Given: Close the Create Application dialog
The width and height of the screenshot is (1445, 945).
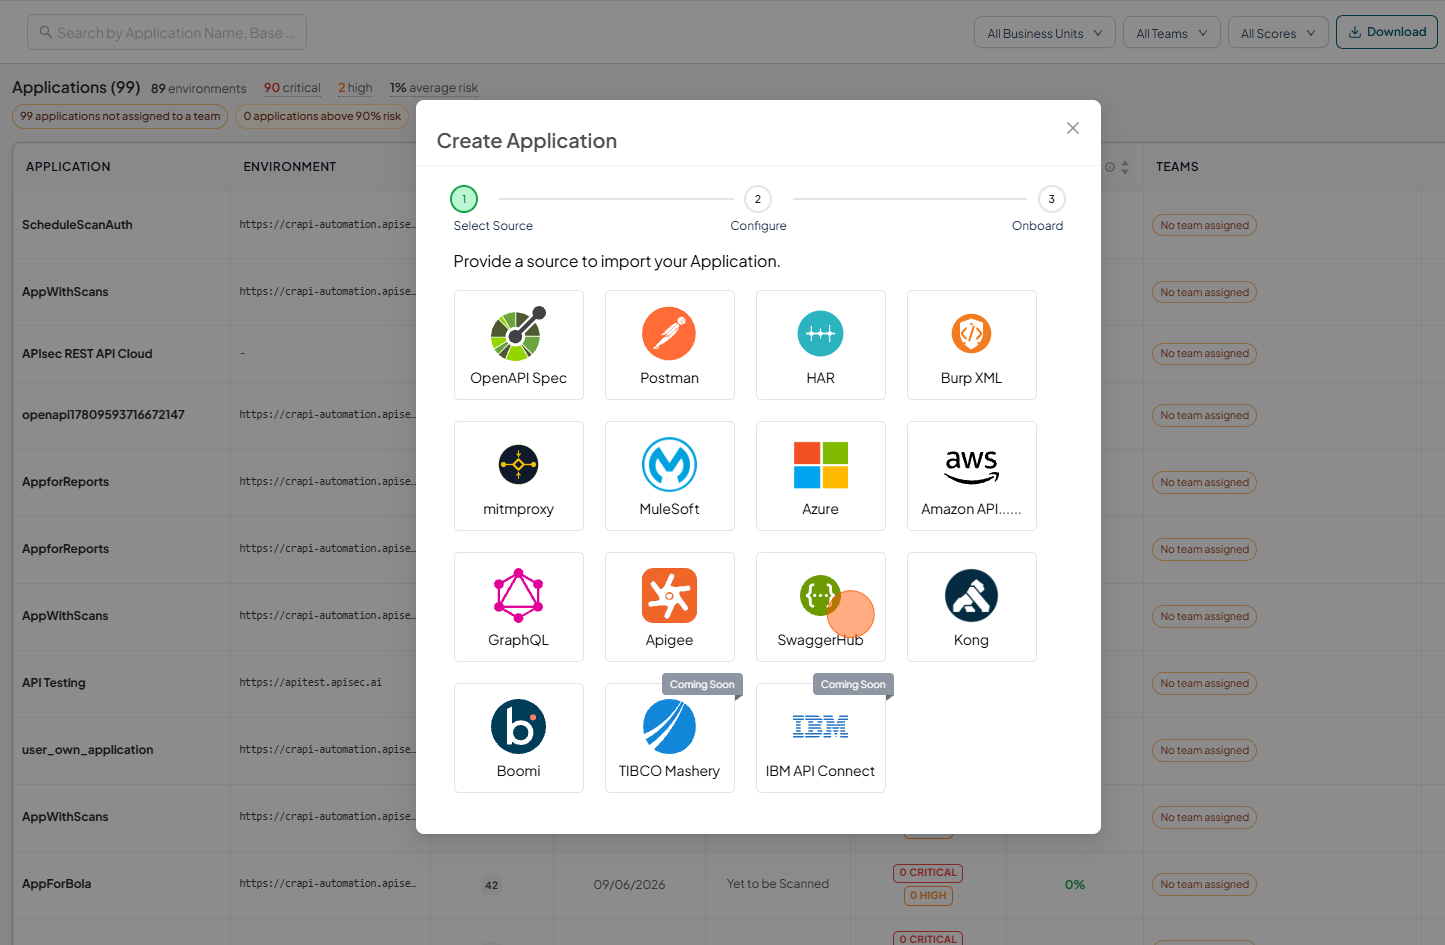Looking at the screenshot, I should click(1072, 128).
